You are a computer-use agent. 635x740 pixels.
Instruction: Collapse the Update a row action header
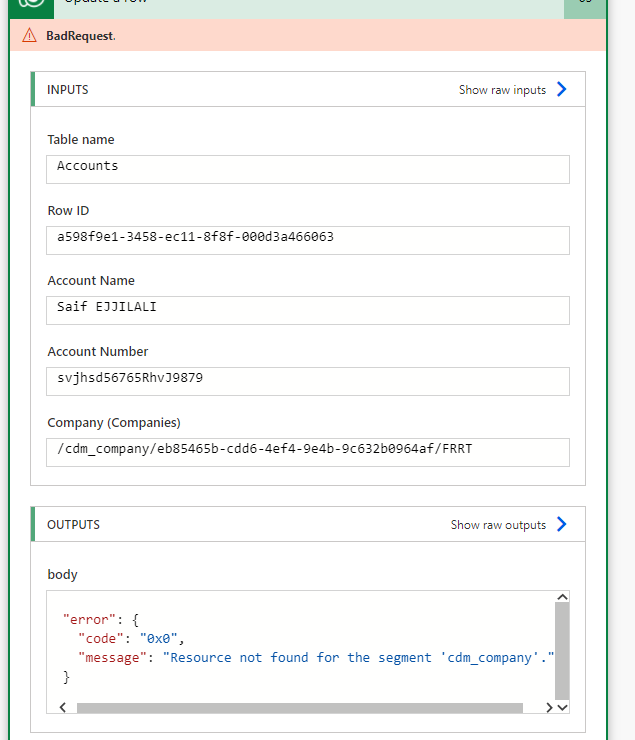pos(300,6)
